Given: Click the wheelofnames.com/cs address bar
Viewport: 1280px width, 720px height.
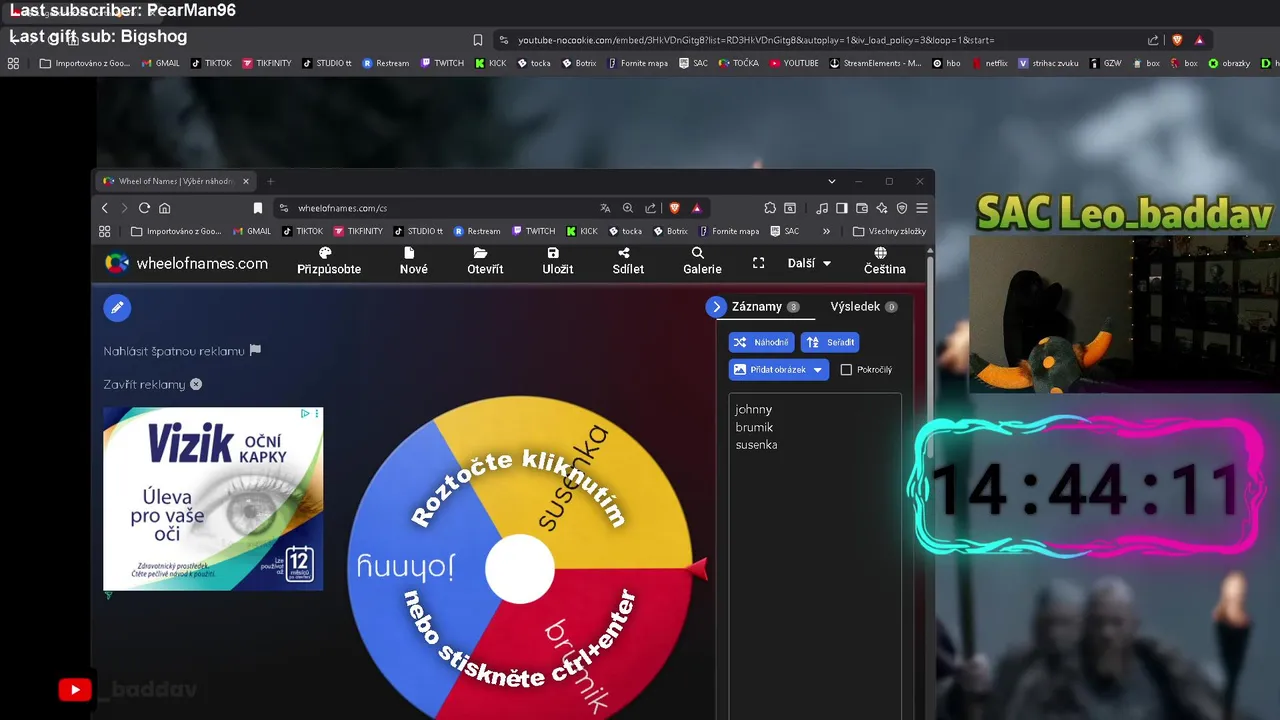Looking at the screenshot, I should click(x=342, y=208).
